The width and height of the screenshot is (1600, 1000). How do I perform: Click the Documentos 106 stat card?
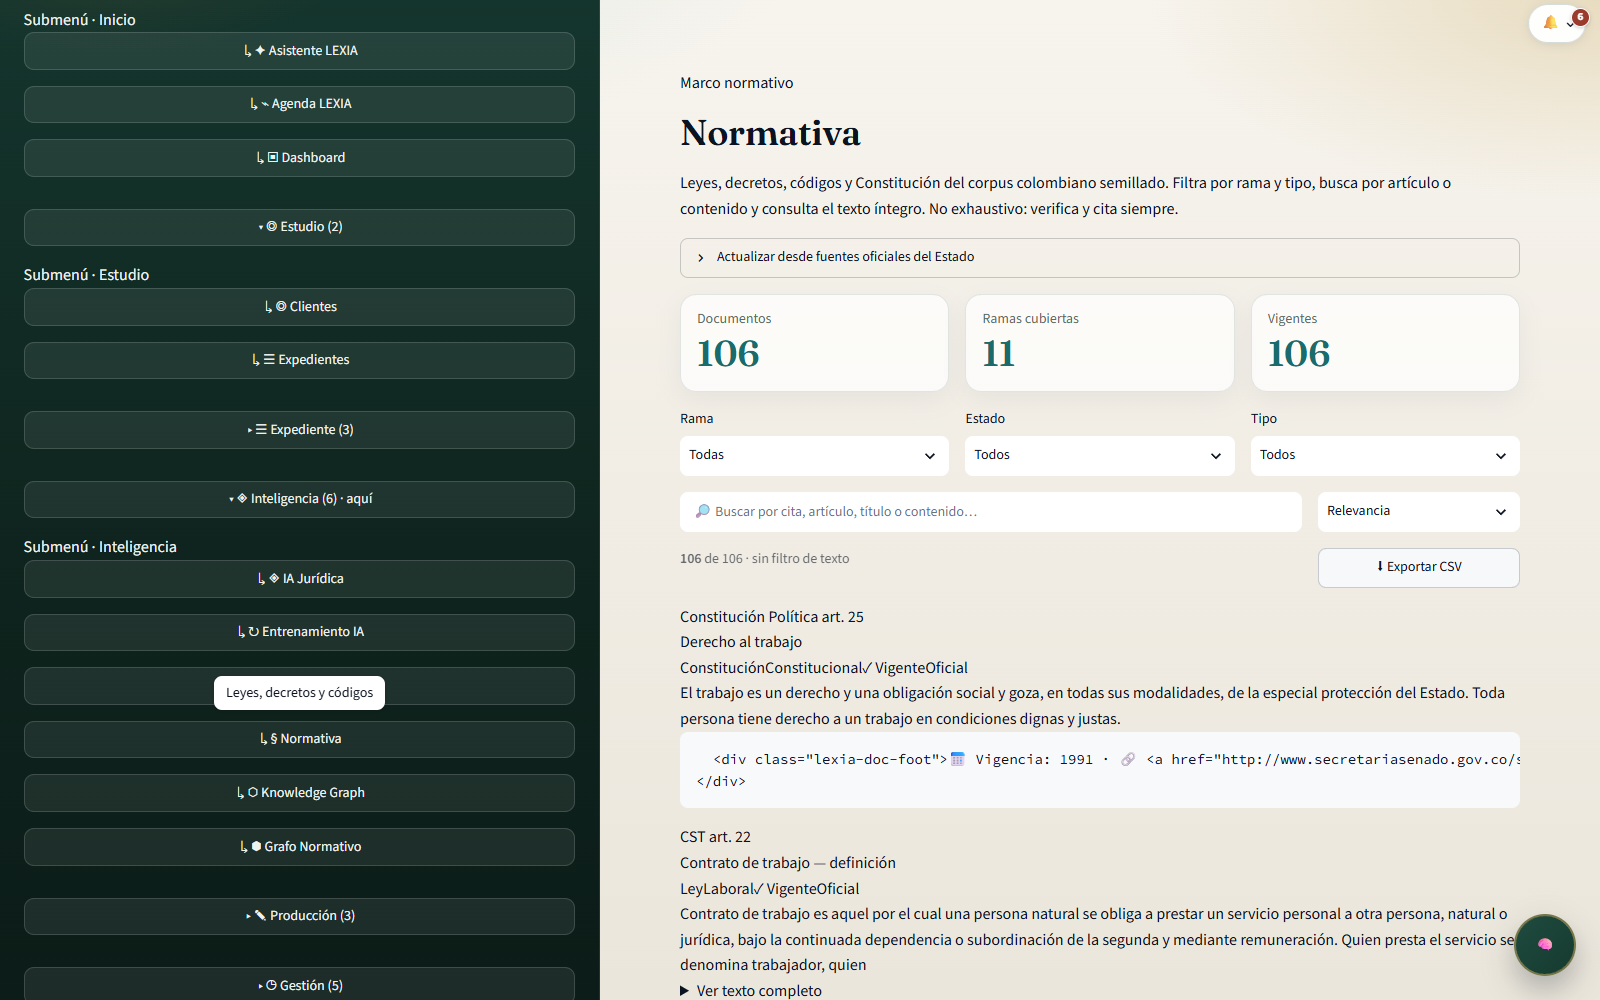[814, 343]
